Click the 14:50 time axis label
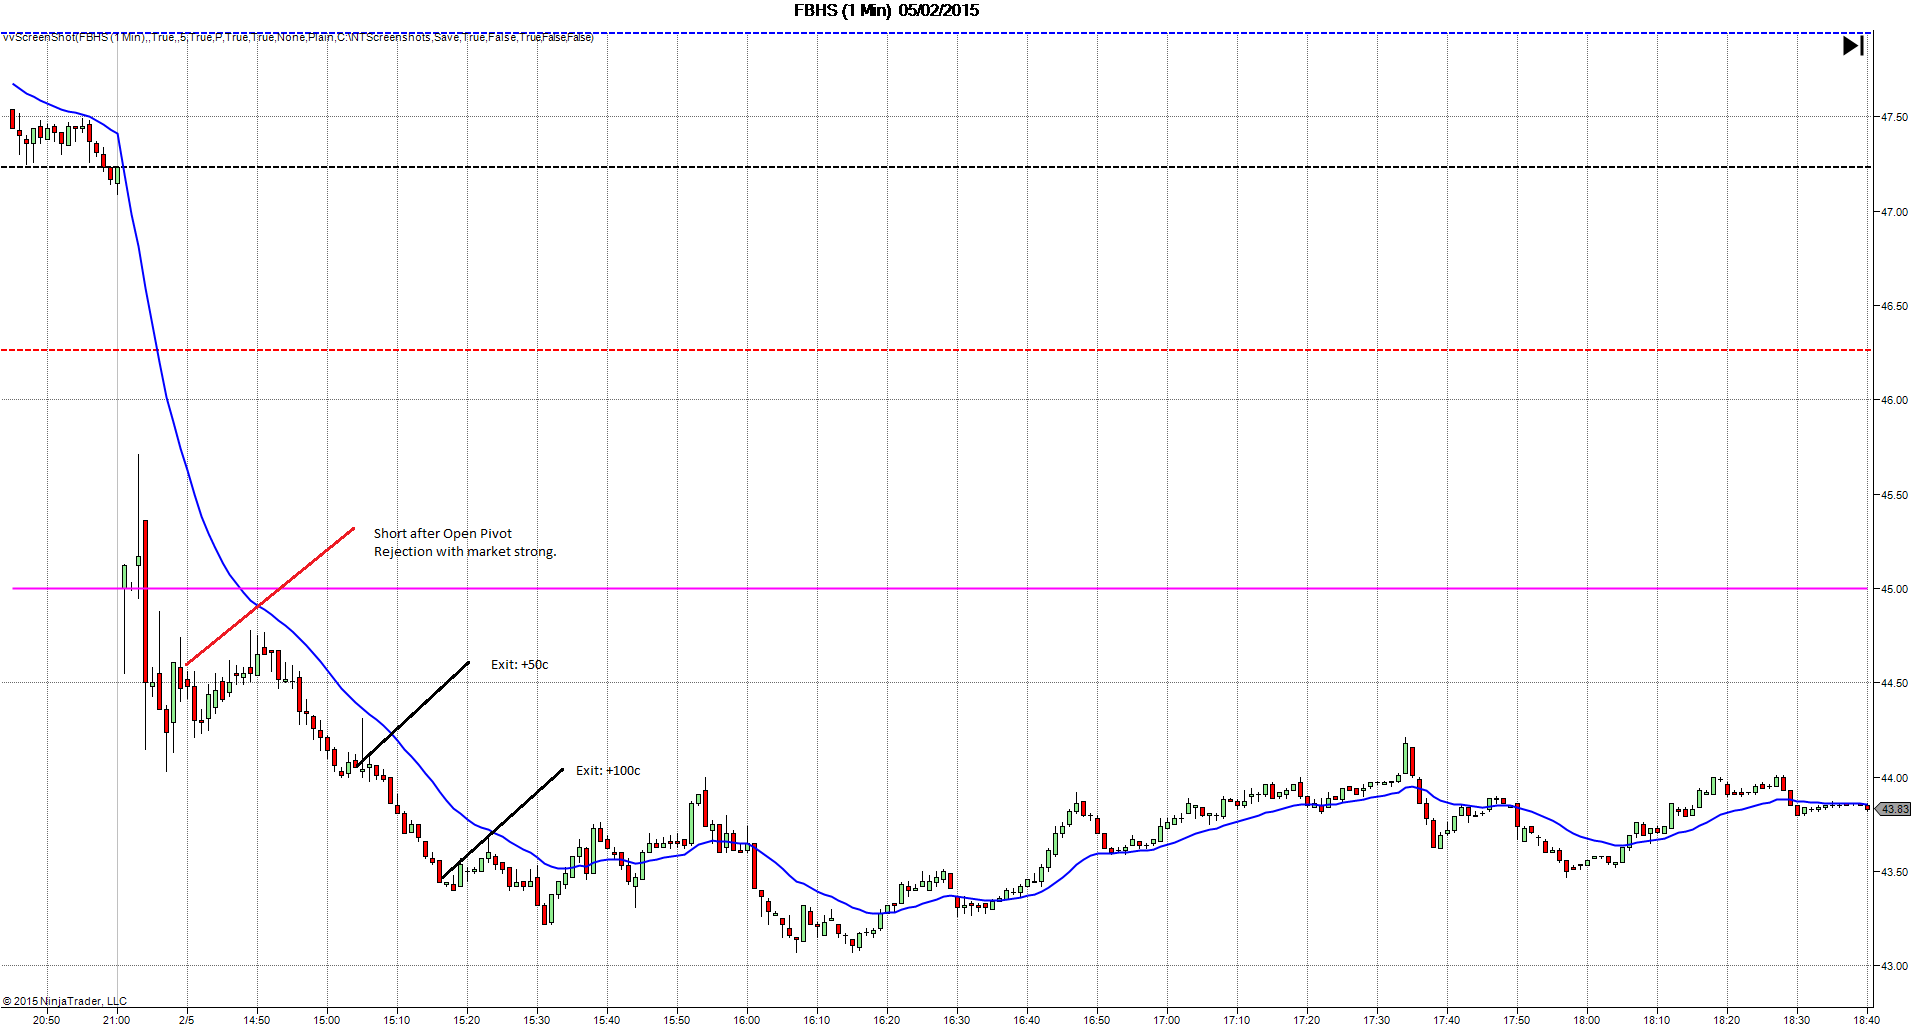 click(x=257, y=1020)
